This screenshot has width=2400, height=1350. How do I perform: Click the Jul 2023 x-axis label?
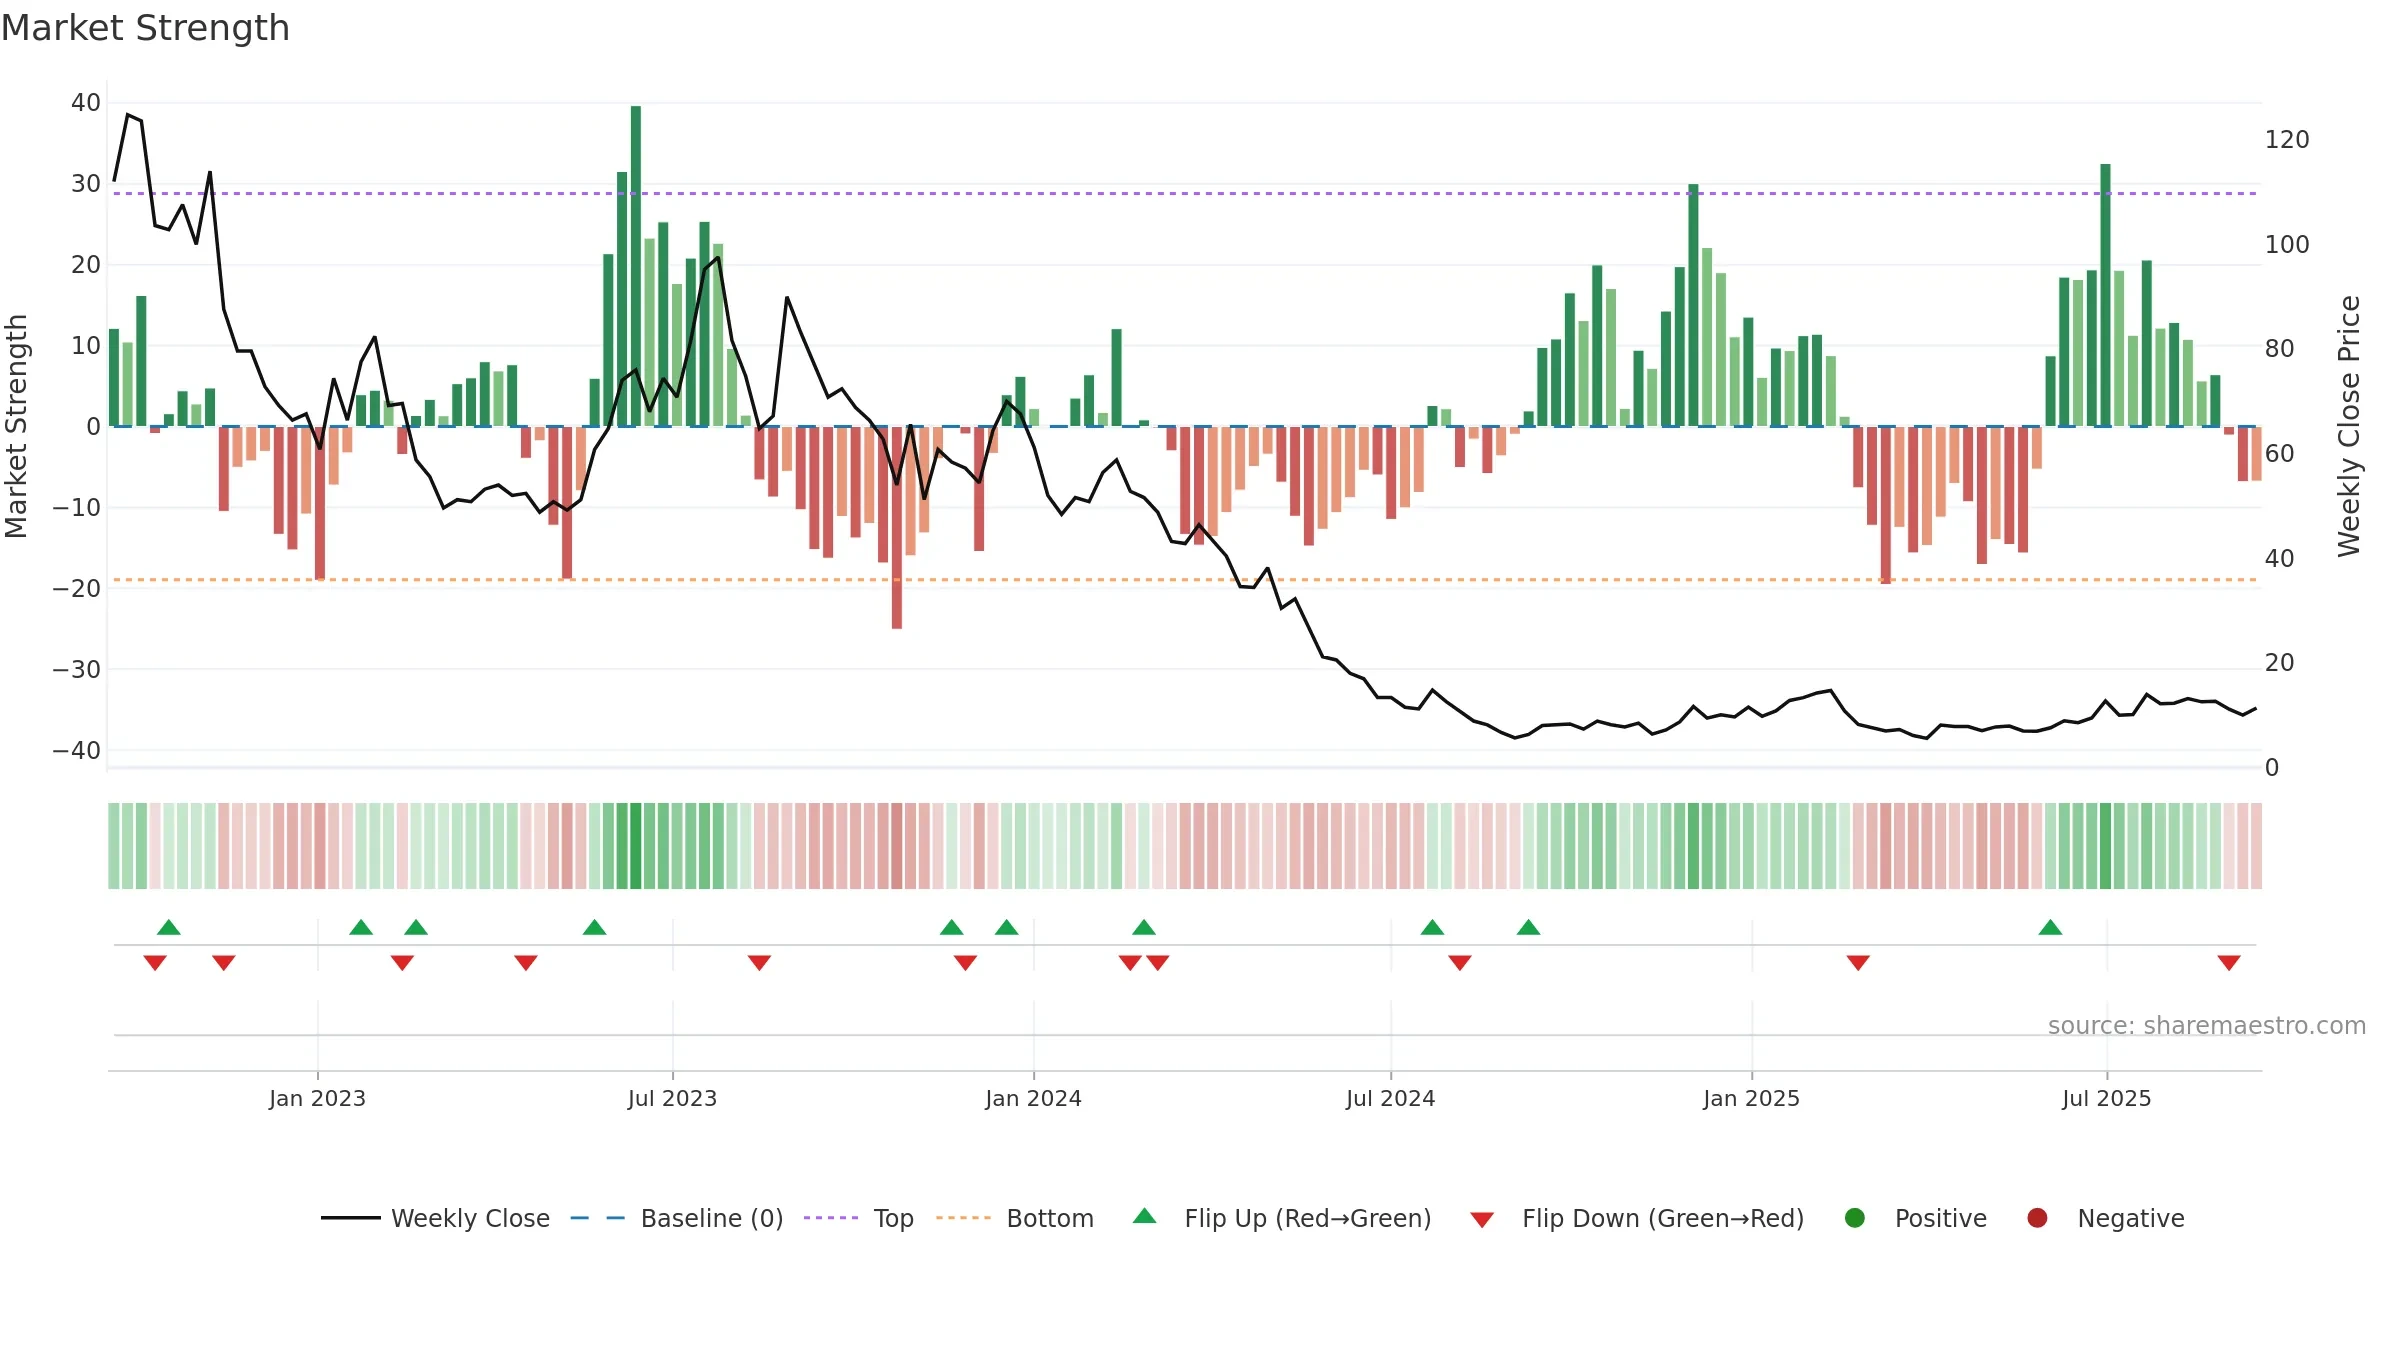point(672,1098)
